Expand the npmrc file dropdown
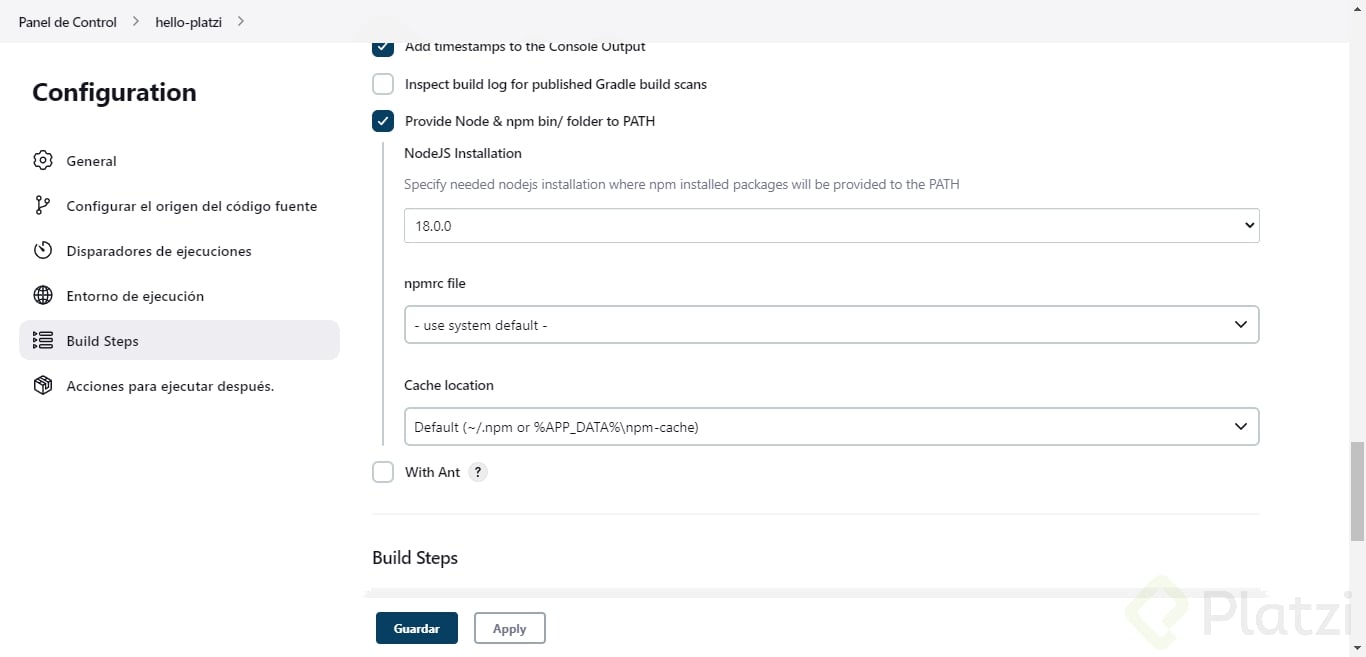 tap(831, 325)
